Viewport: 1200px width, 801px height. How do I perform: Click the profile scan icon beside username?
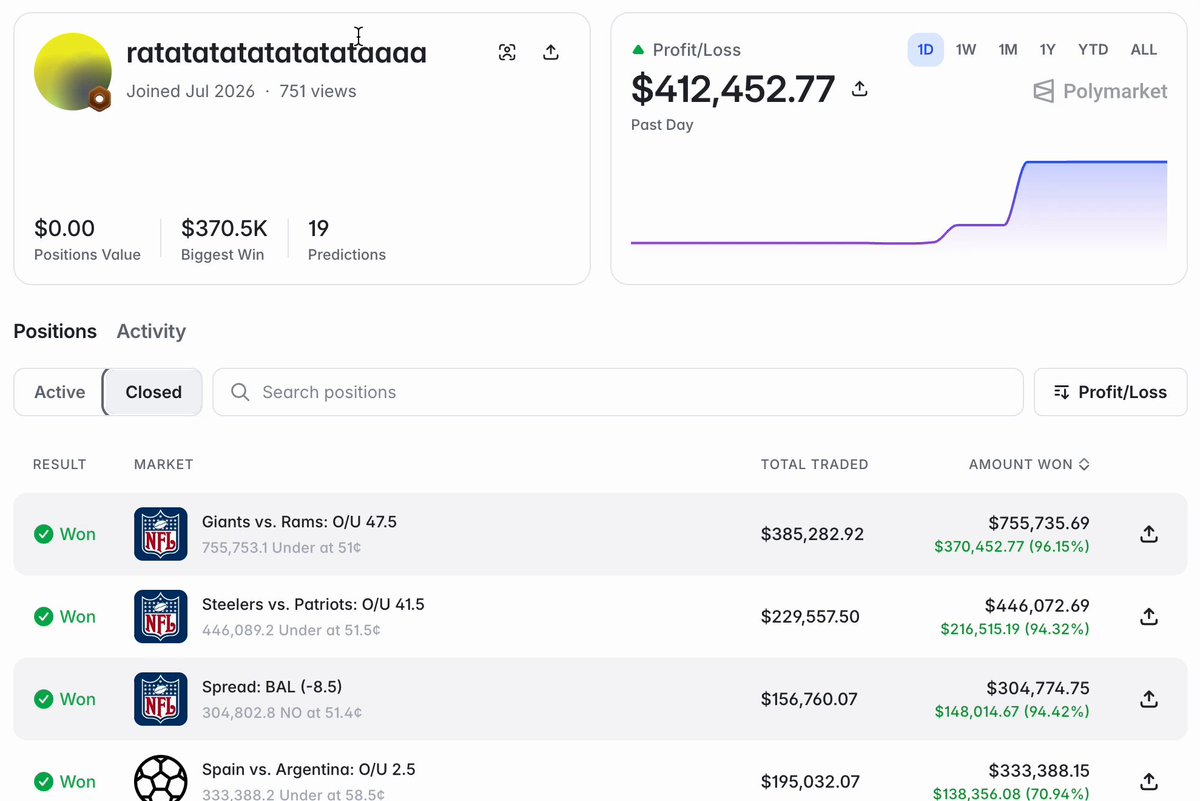(507, 52)
